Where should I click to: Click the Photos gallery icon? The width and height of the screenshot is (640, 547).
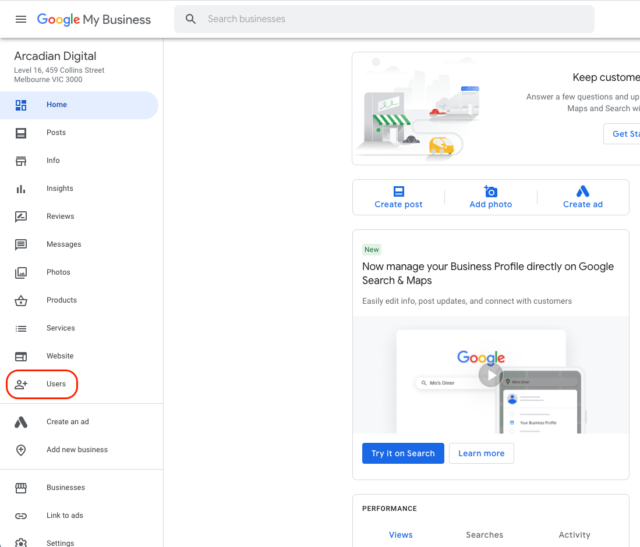tap(21, 272)
